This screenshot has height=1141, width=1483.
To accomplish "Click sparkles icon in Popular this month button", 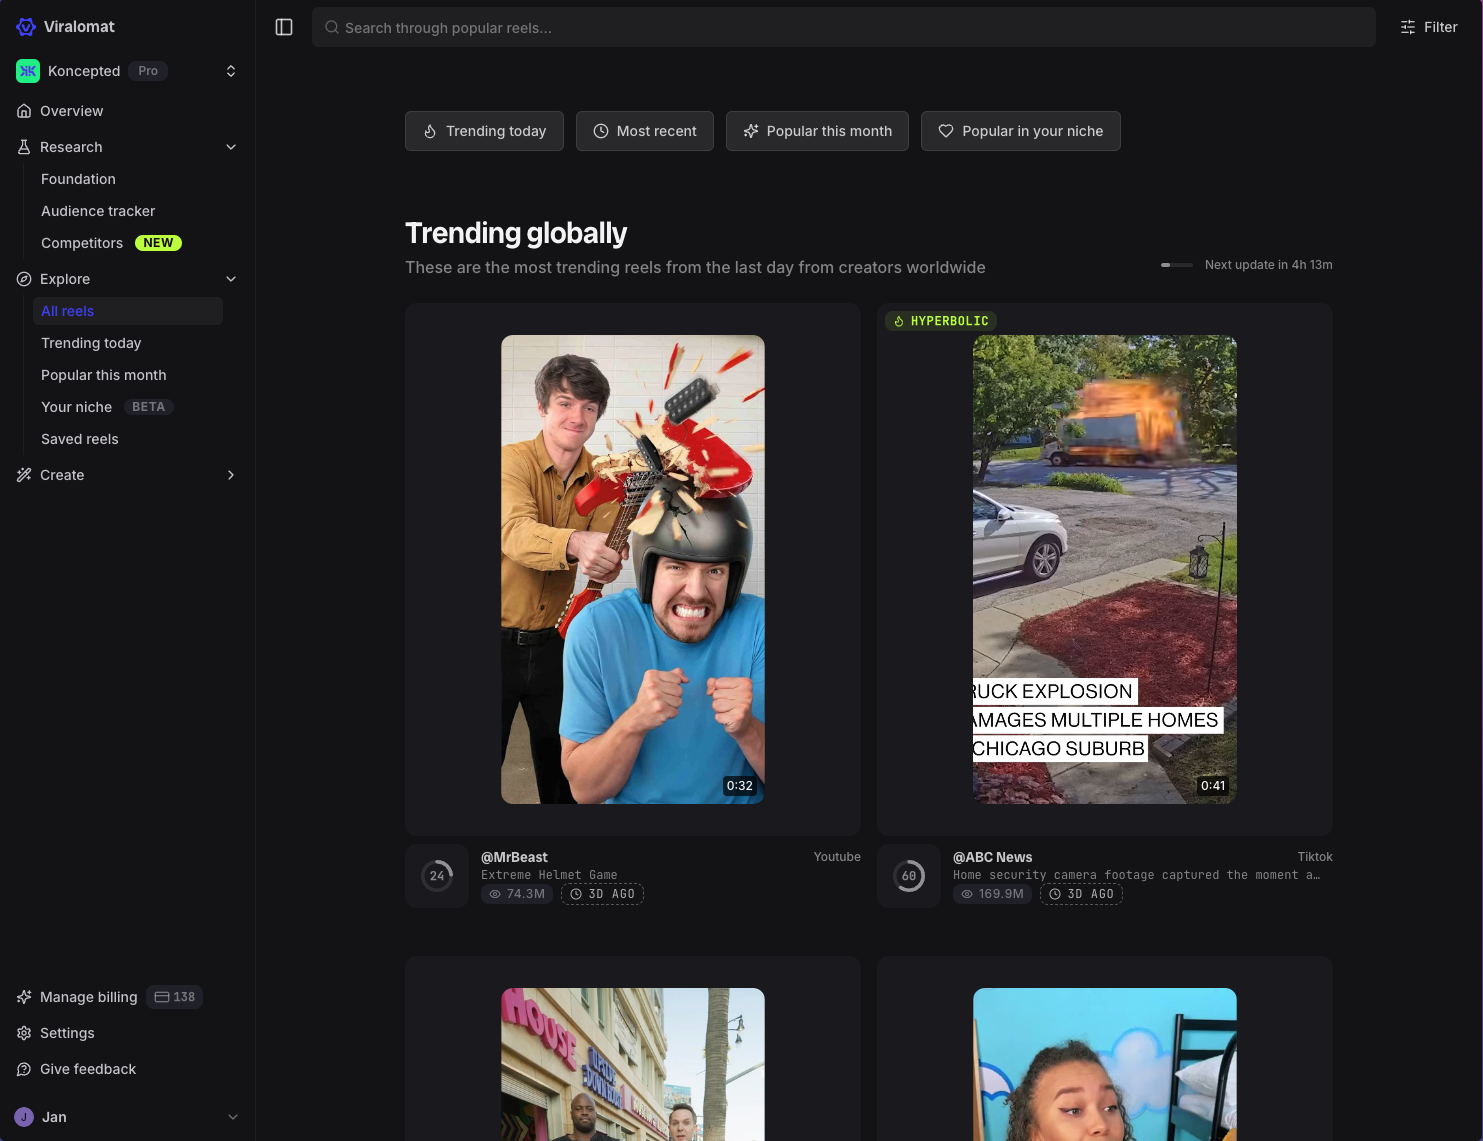I will [x=751, y=131].
